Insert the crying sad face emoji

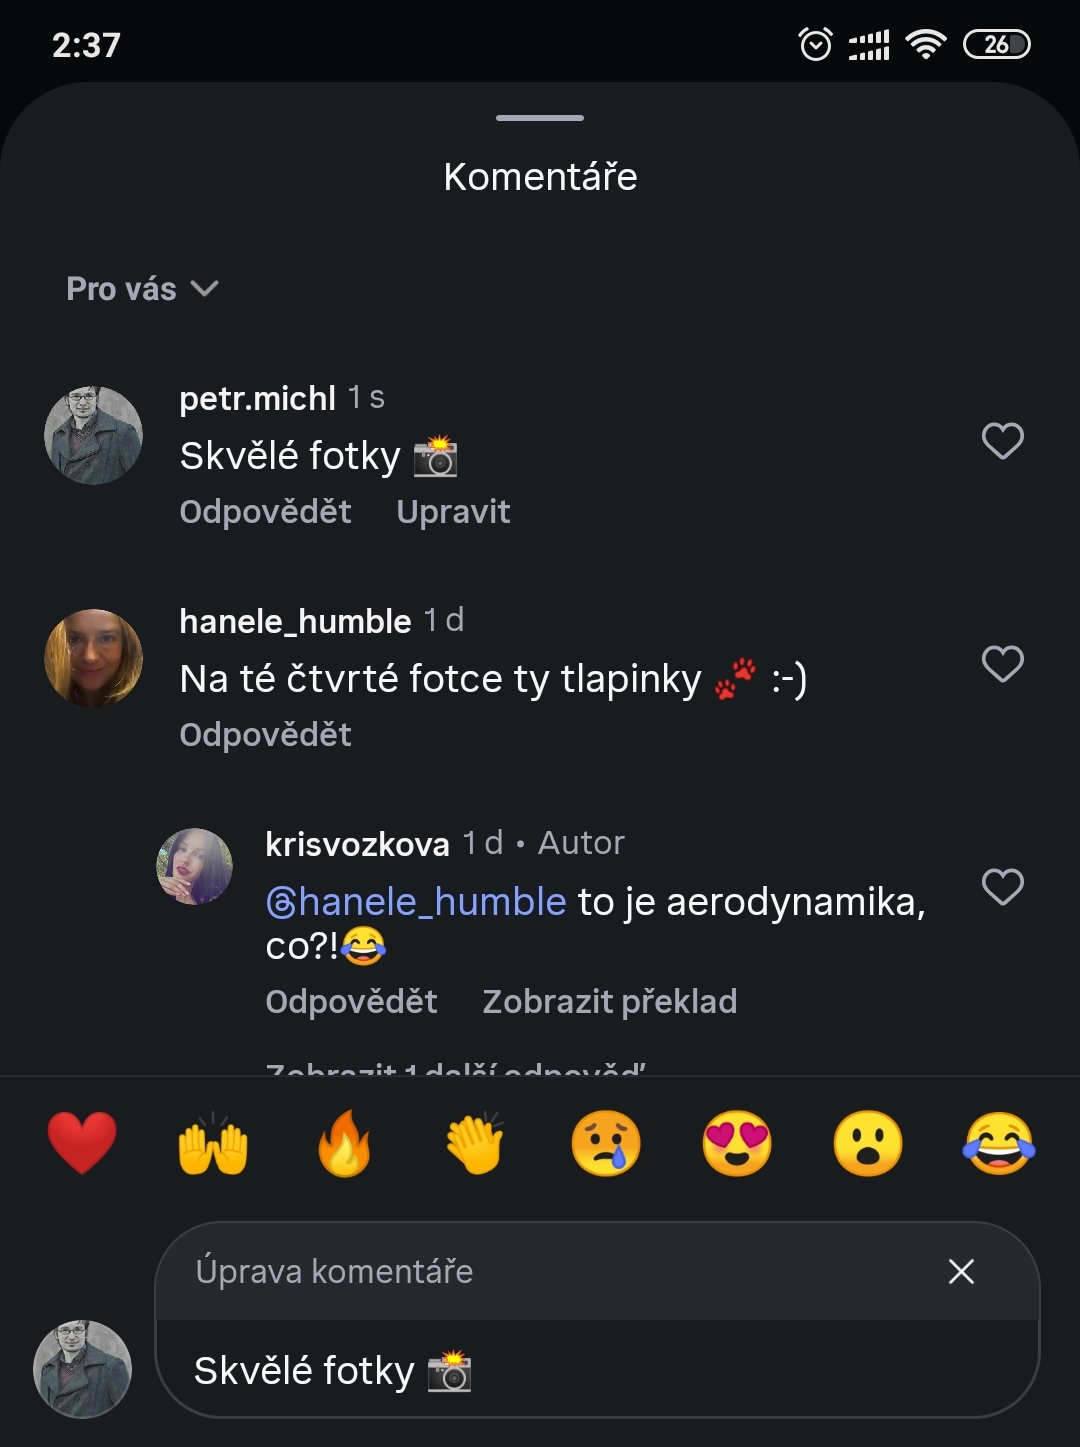pyautogui.click(x=606, y=1143)
